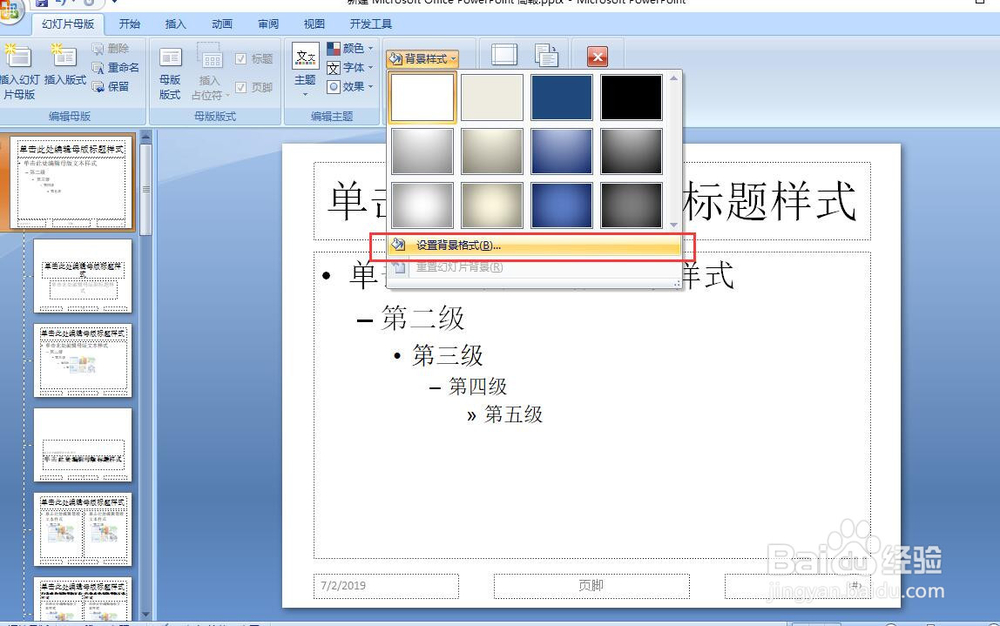1000x626 pixels.
Task: Click the 7/2/2019 date placeholder
Action: [386, 586]
